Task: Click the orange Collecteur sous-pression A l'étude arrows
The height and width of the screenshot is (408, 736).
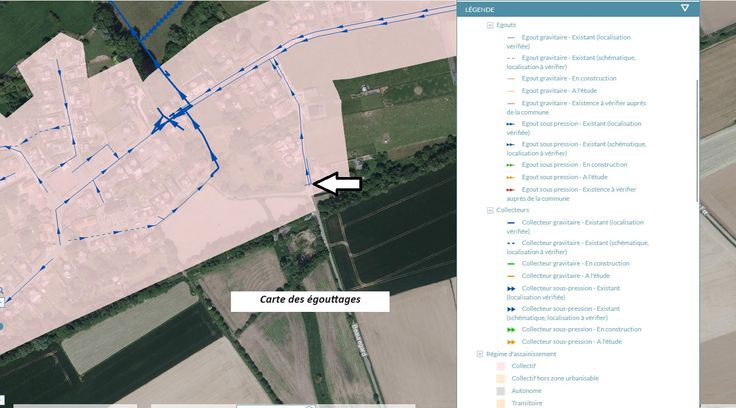Action: [511, 342]
